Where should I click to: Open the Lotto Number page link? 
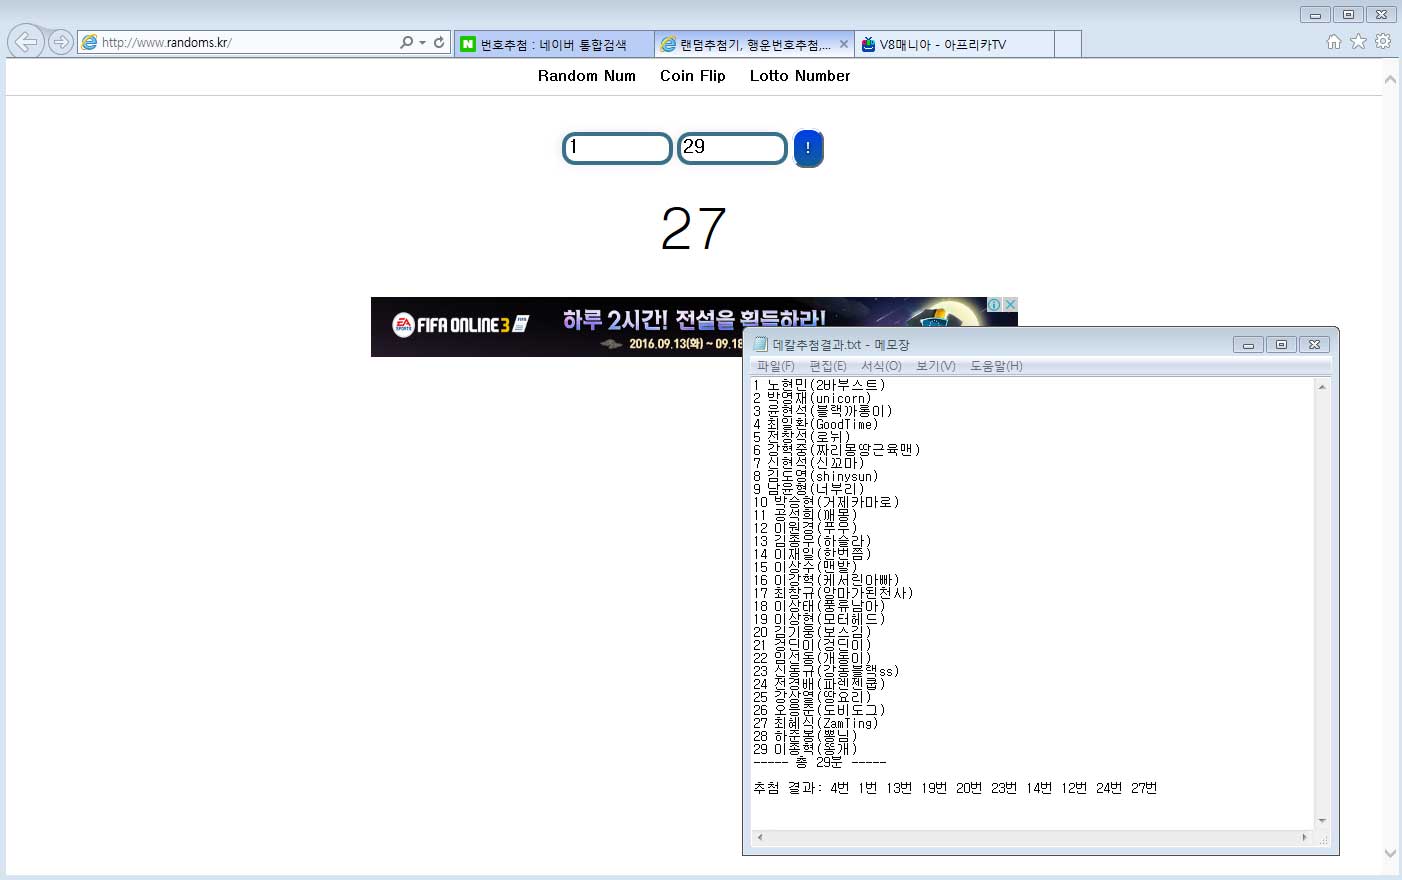point(800,76)
